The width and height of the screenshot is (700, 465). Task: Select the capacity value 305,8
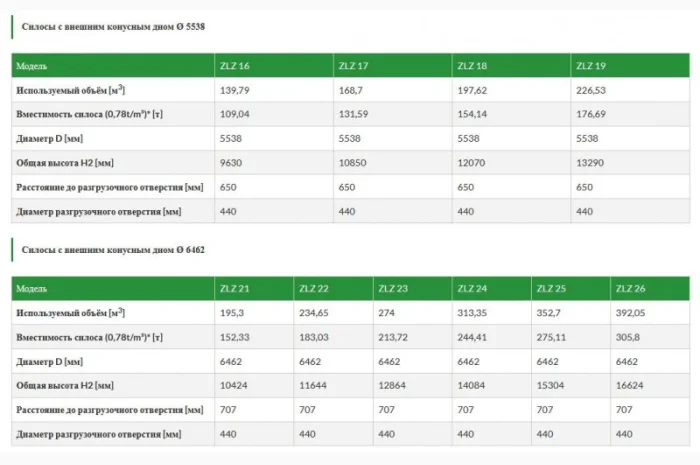pos(630,337)
